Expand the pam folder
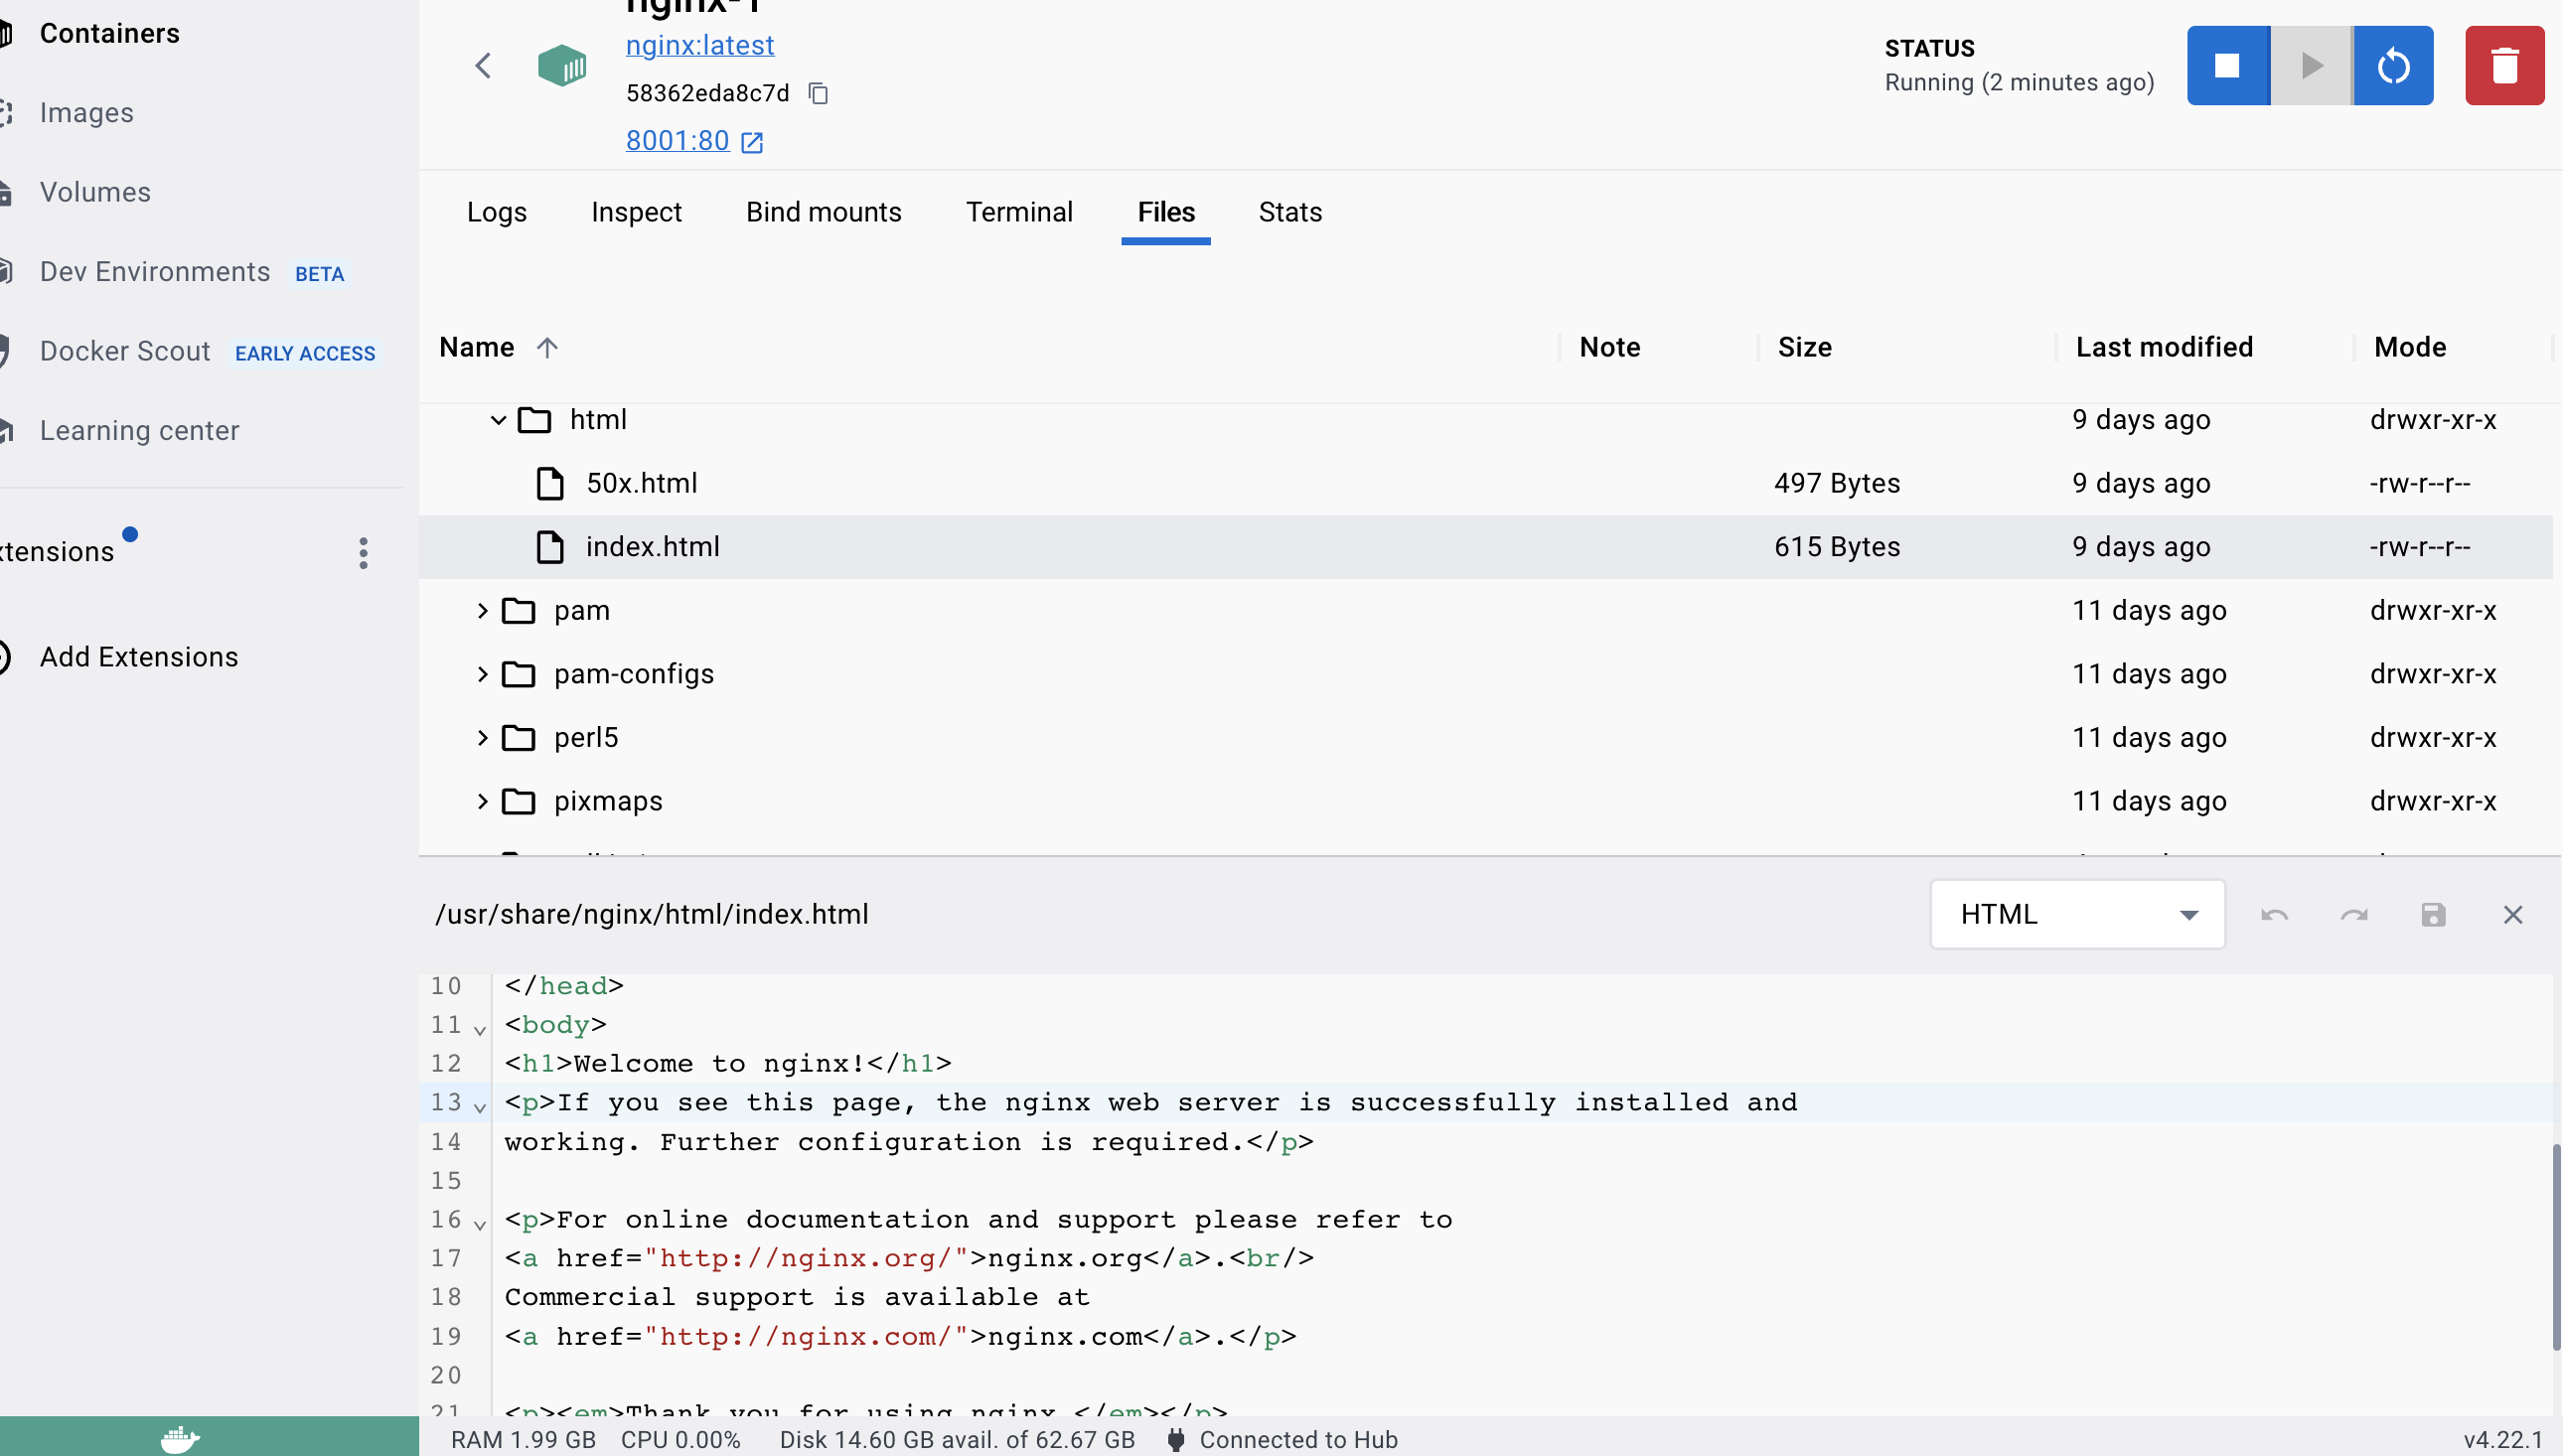 point(482,611)
